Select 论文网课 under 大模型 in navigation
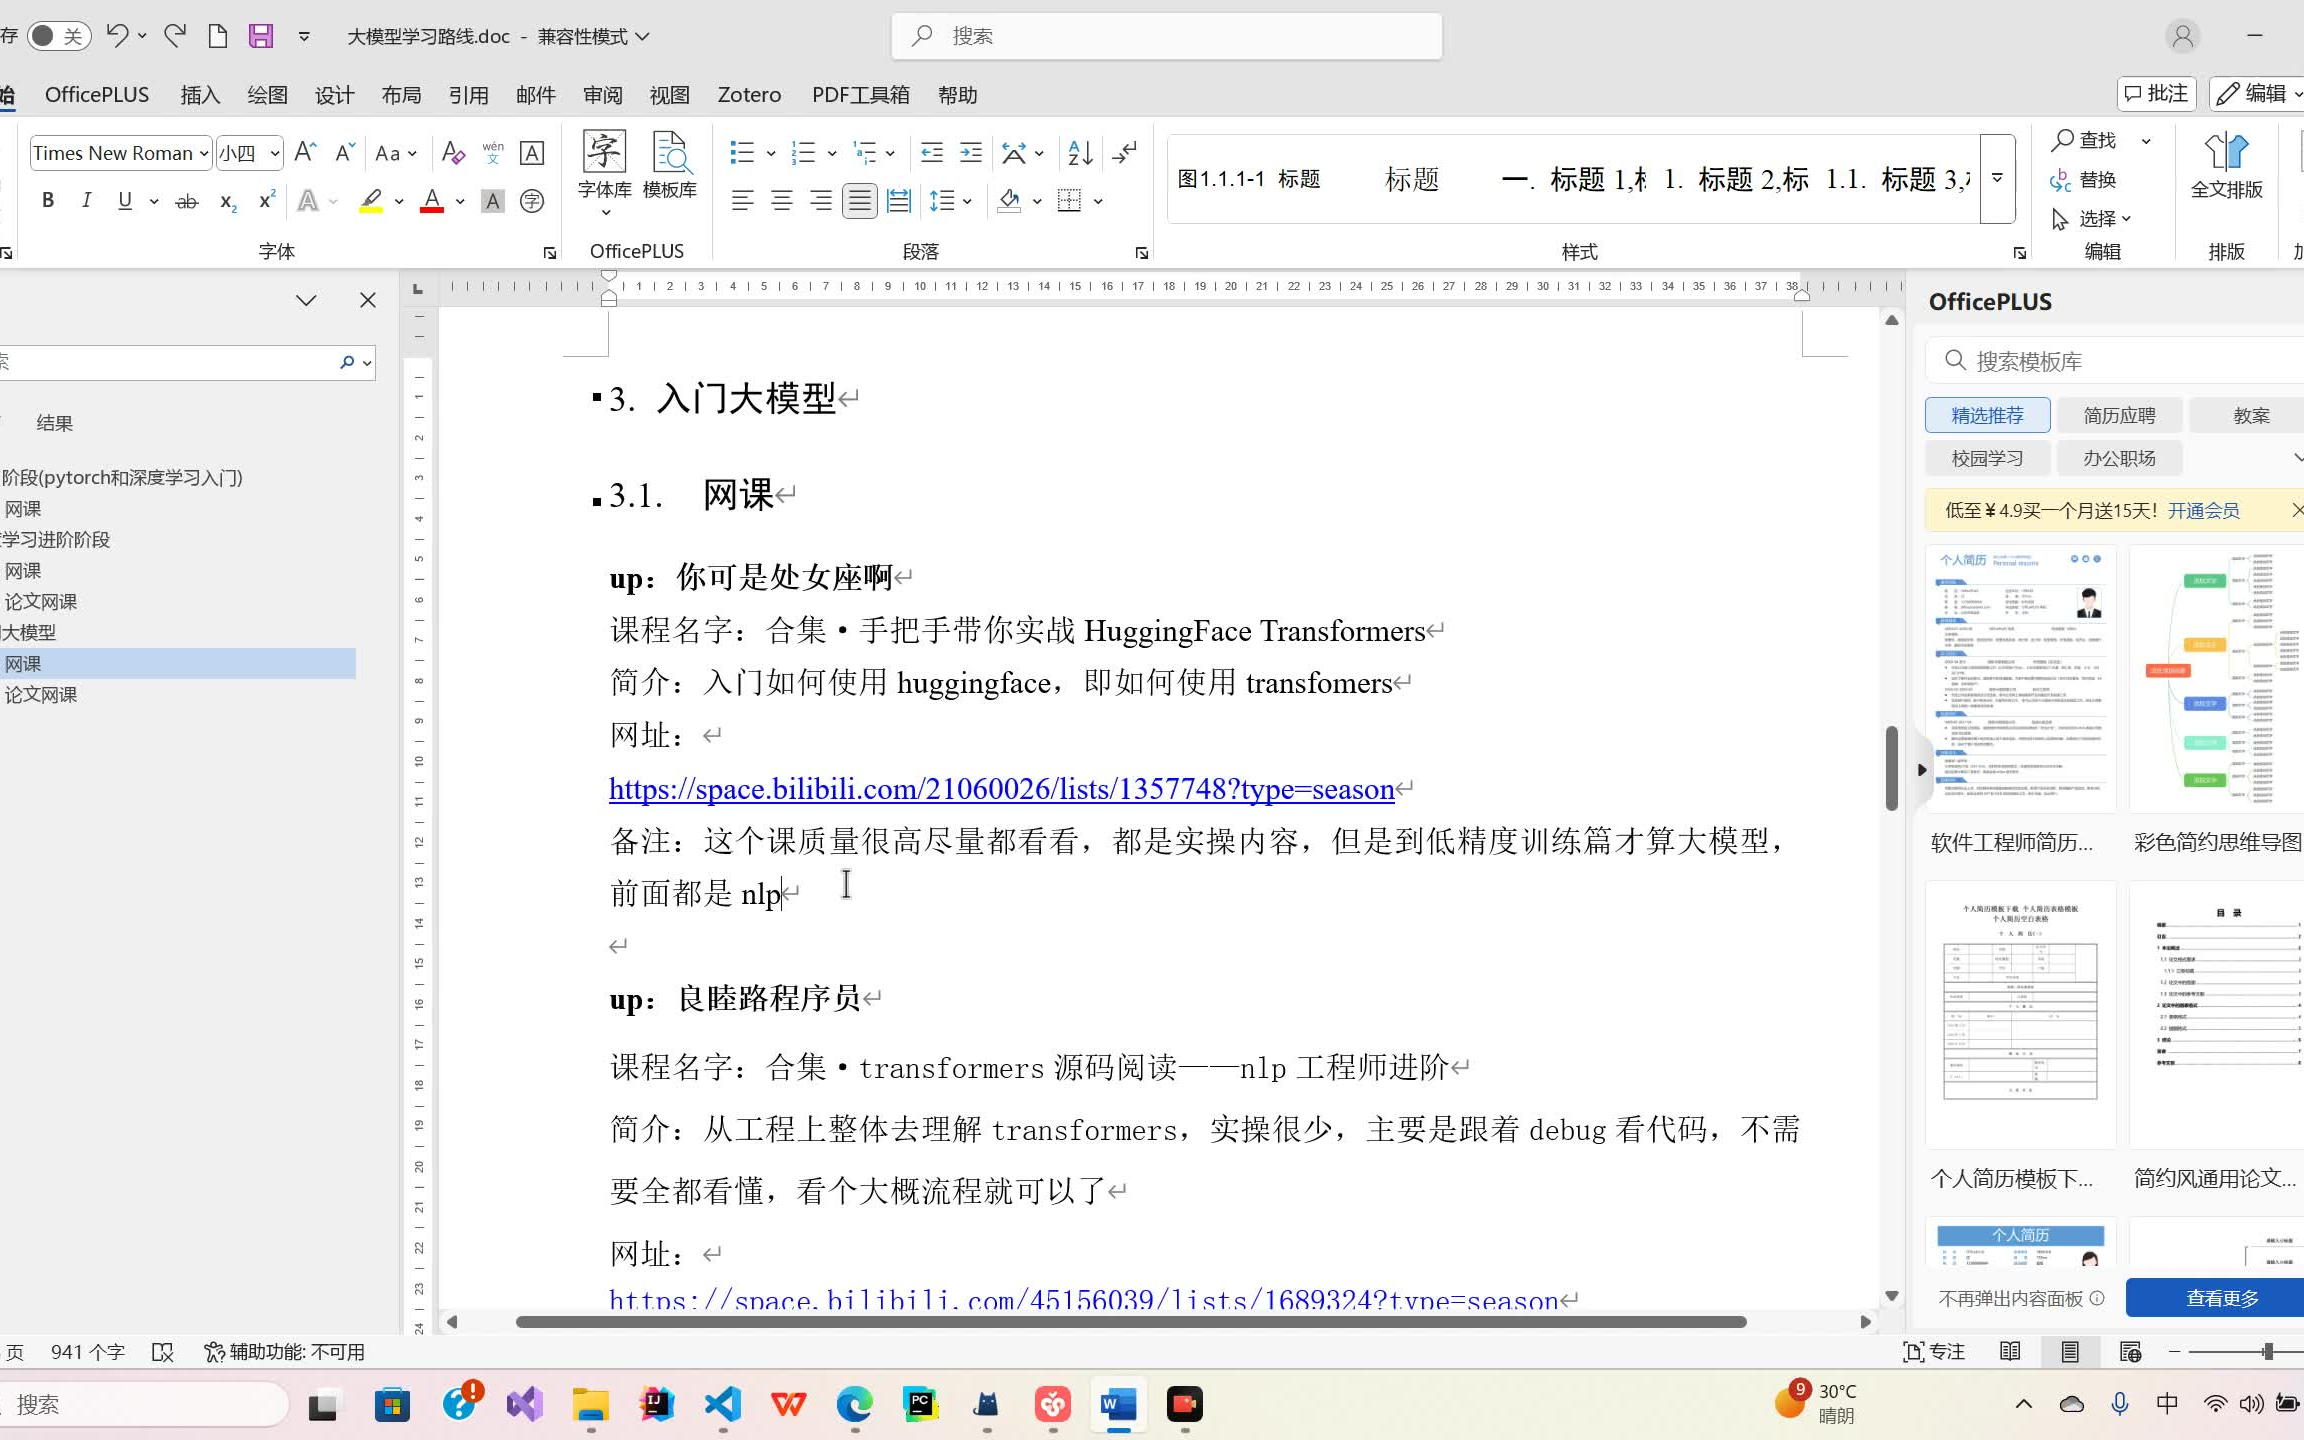The height and width of the screenshot is (1440, 2304). [41, 694]
